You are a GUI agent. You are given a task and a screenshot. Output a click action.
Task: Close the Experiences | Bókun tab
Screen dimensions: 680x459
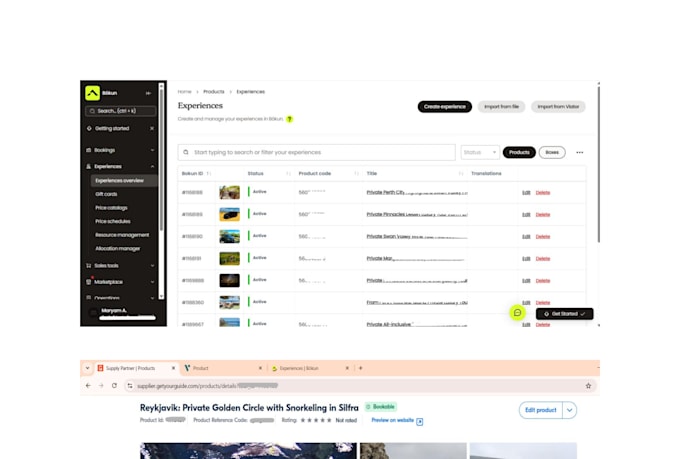click(347, 368)
